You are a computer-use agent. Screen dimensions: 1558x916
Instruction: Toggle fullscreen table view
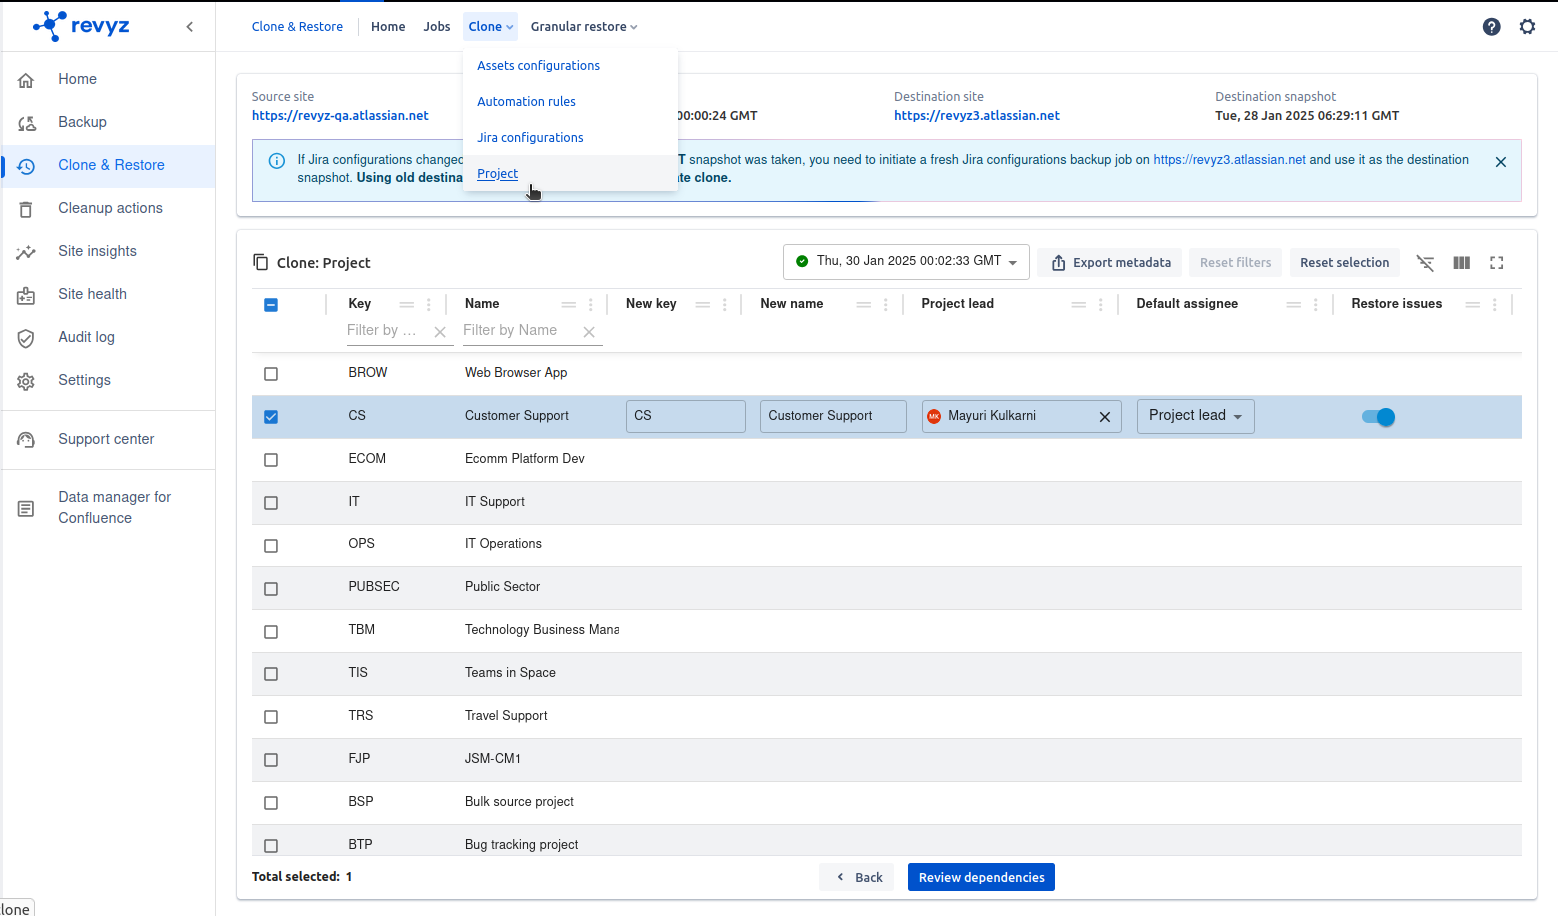(1497, 263)
